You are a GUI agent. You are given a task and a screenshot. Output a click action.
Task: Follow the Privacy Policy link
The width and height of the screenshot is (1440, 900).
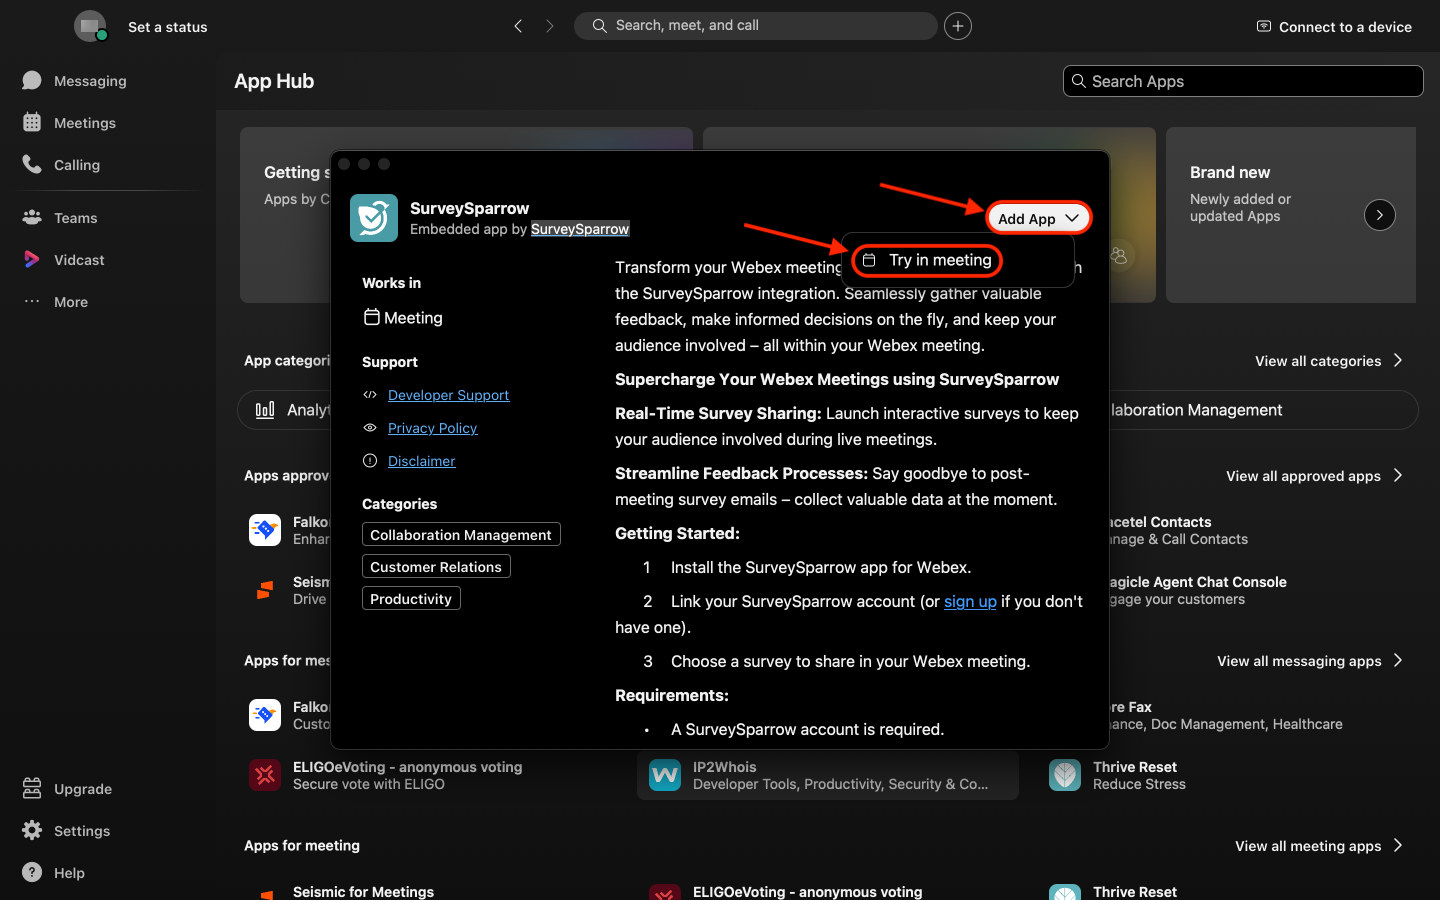[432, 428]
